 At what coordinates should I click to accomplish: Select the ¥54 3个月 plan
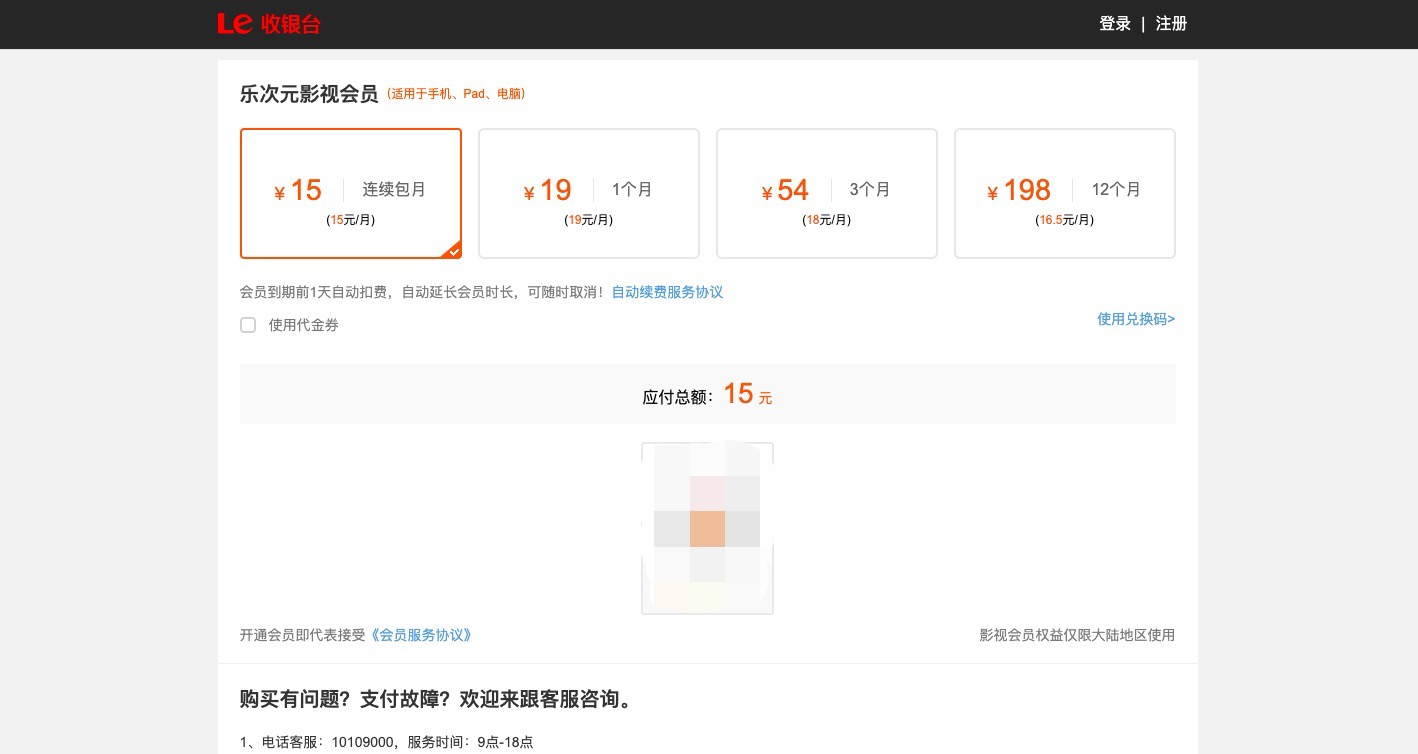pos(827,193)
